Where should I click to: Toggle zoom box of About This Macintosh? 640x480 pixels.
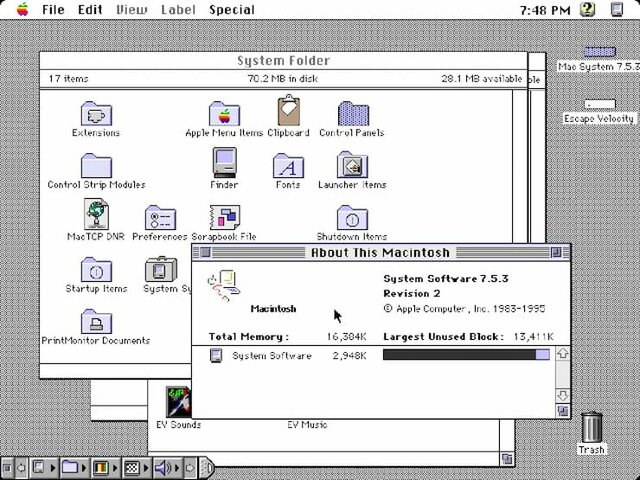coord(556,252)
